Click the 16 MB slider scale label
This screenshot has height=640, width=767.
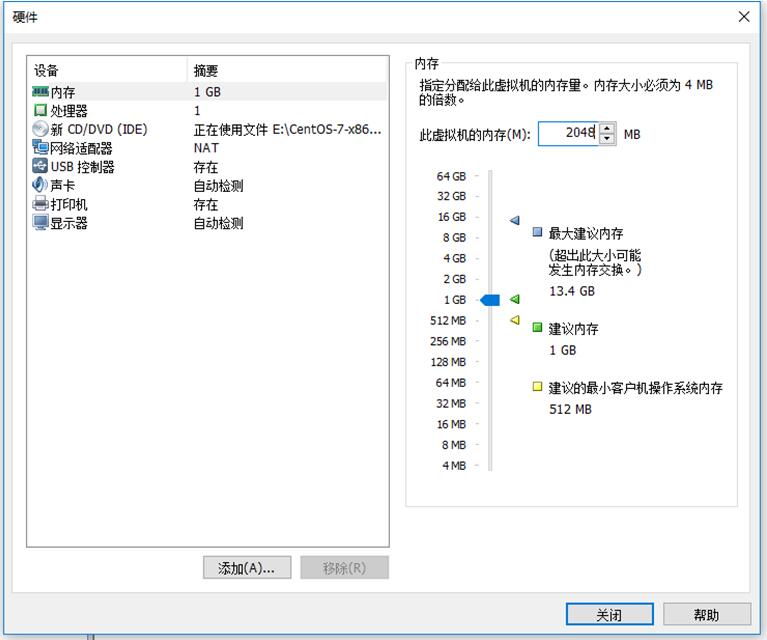(451, 424)
